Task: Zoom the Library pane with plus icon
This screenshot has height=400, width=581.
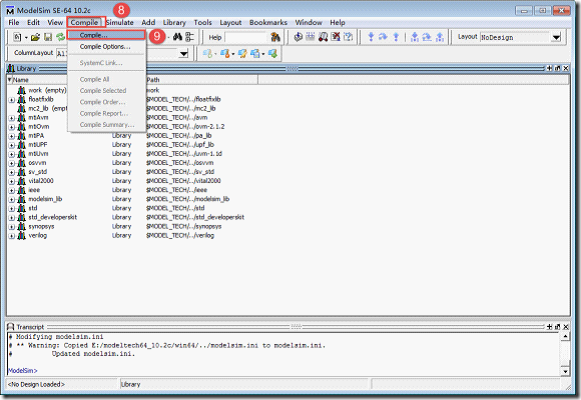Action: tap(549, 68)
